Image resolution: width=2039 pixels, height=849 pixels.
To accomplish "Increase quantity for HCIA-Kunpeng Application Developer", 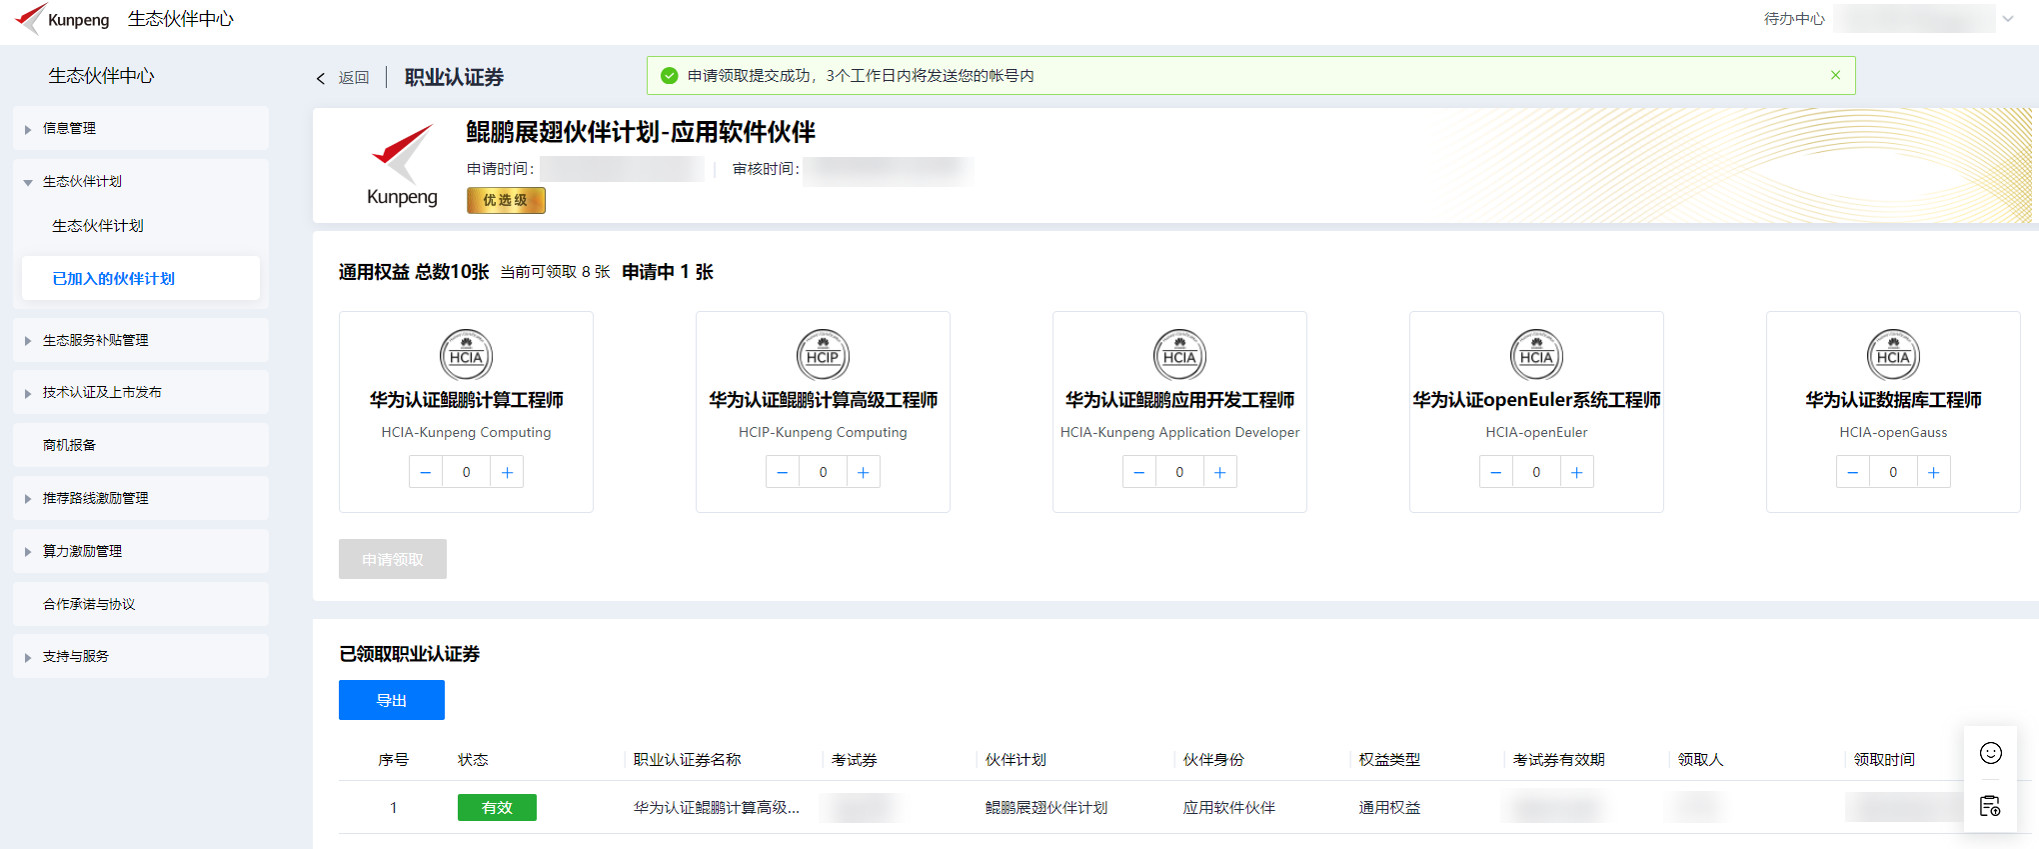I will (1220, 472).
